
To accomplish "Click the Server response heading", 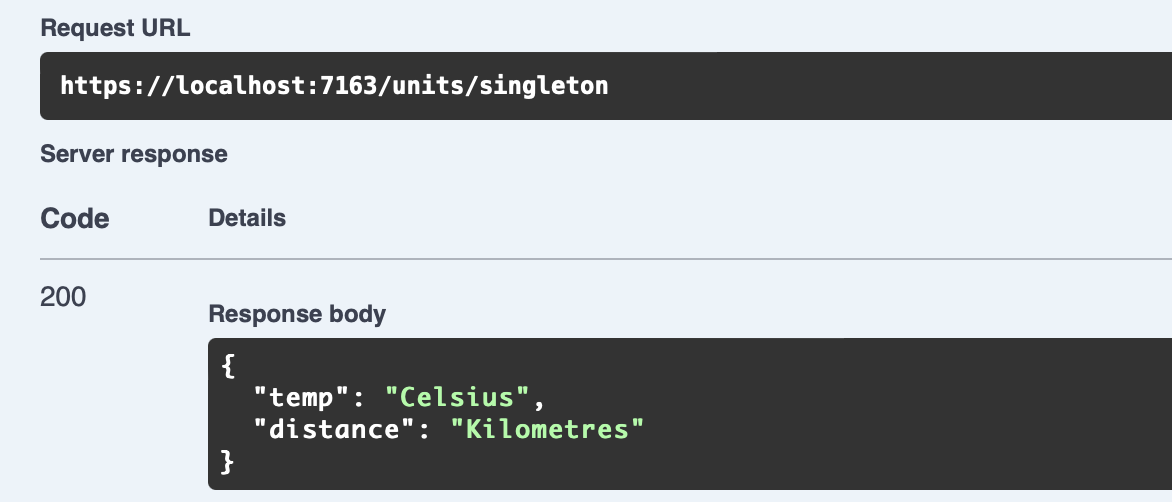I will point(133,154).
